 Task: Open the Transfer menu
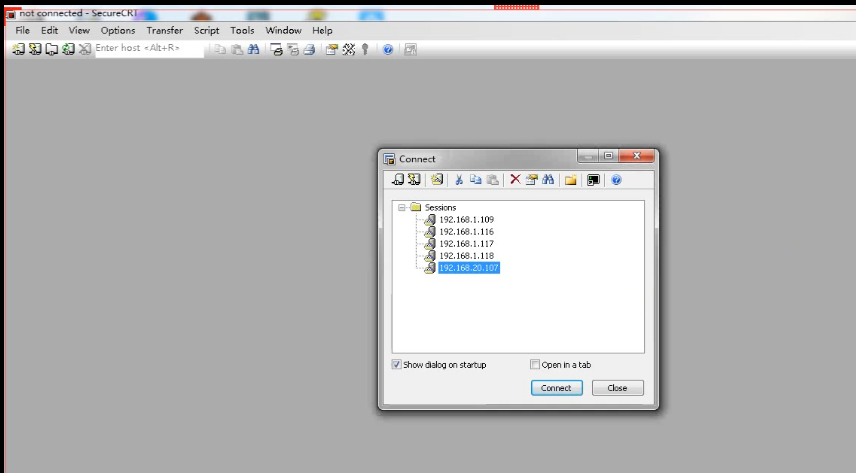tap(165, 31)
